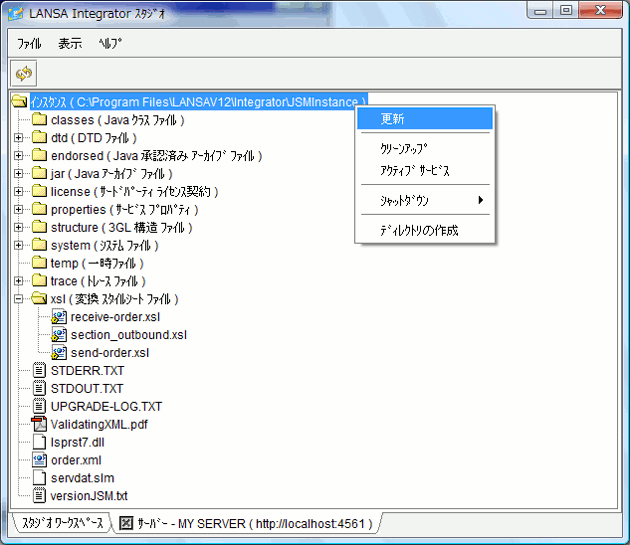
Task: Maximize the LANSA Integrator window
Action: tap(566, 11)
